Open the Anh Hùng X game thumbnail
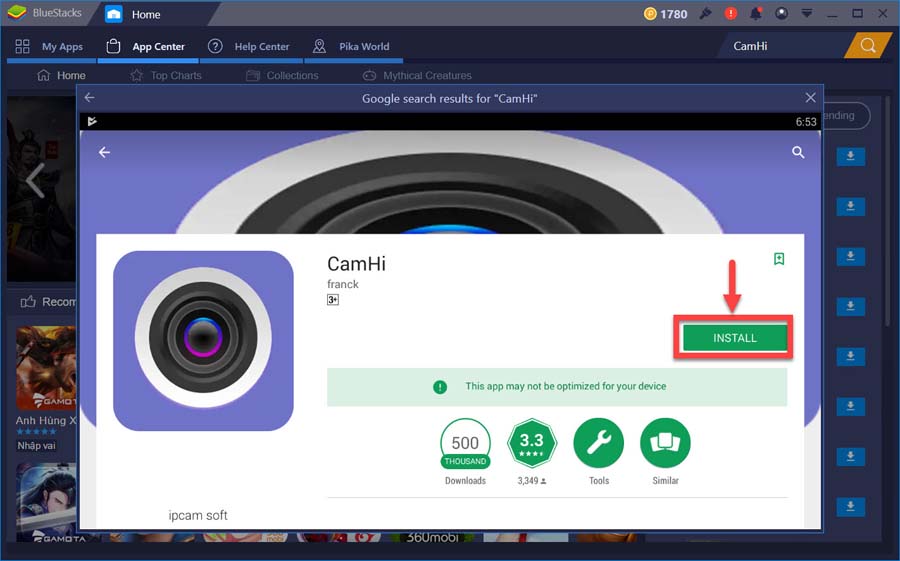This screenshot has width=900, height=561. pyautogui.click(x=46, y=367)
